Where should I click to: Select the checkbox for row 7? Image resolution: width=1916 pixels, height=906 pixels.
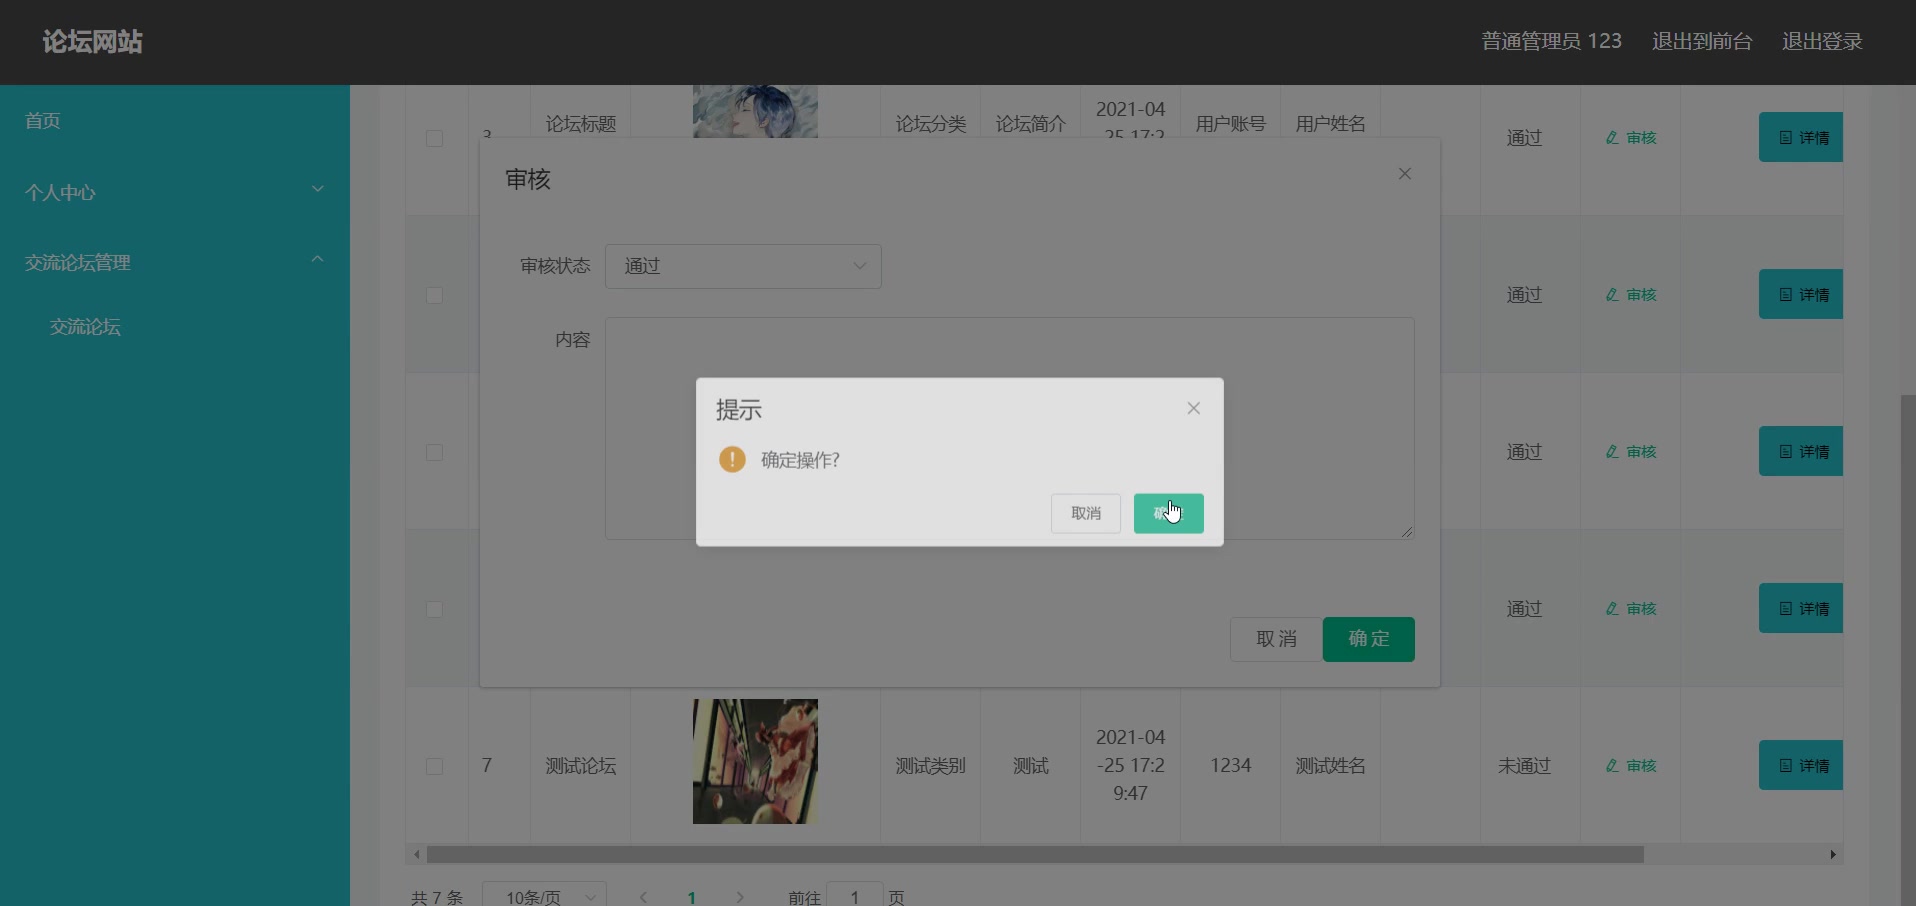pos(434,766)
